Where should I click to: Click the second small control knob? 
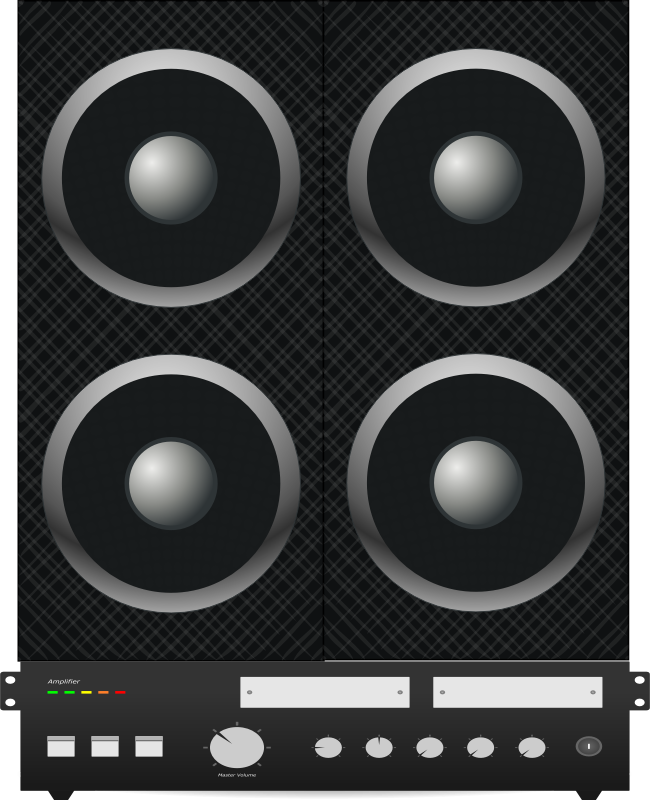click(379, 747)
